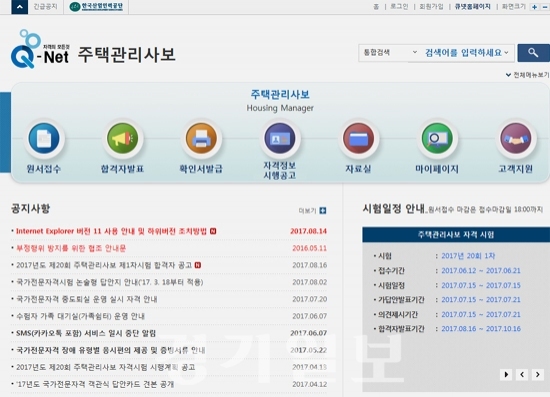
Task: Open the 긴급공지 tab
Action: (45, 6)
